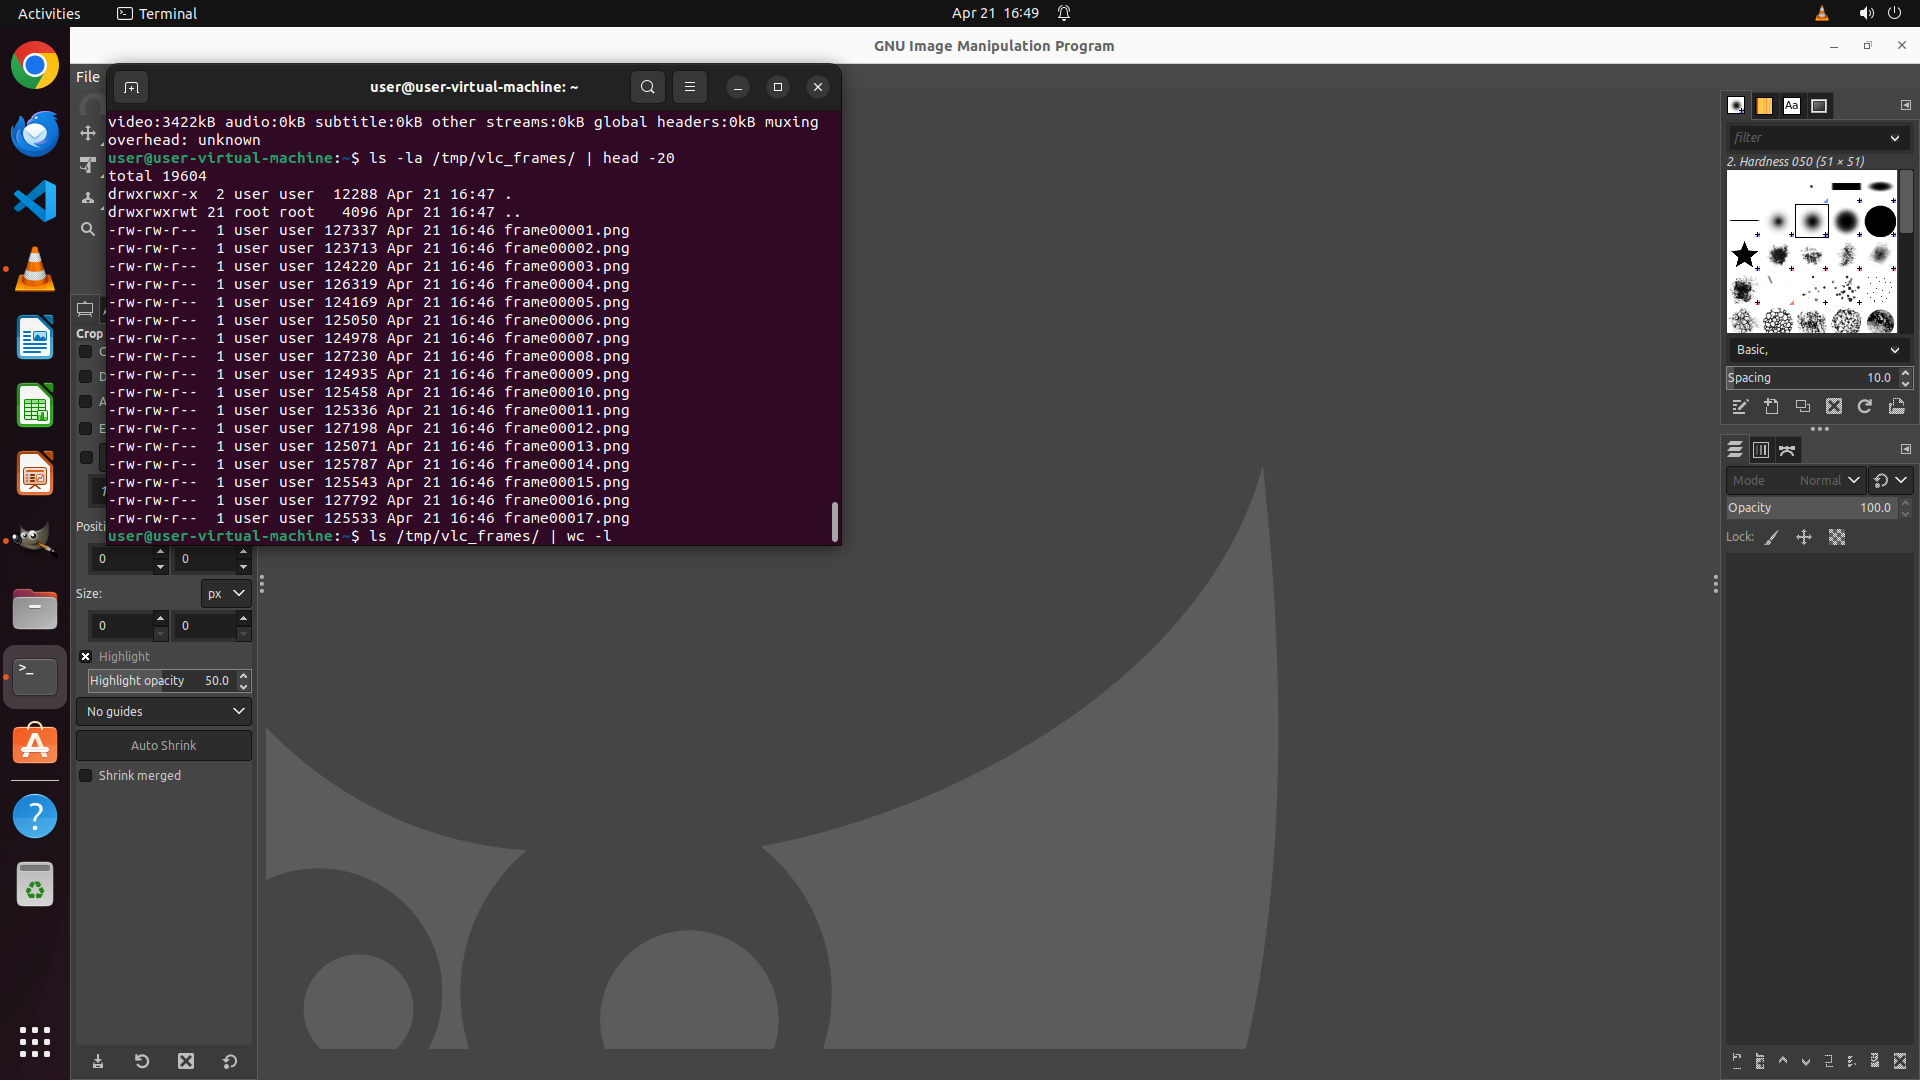Enable the Shrink merged checkbox
The height and width of the screenshot is (1080, 1920).
click(x=86, y=775)
